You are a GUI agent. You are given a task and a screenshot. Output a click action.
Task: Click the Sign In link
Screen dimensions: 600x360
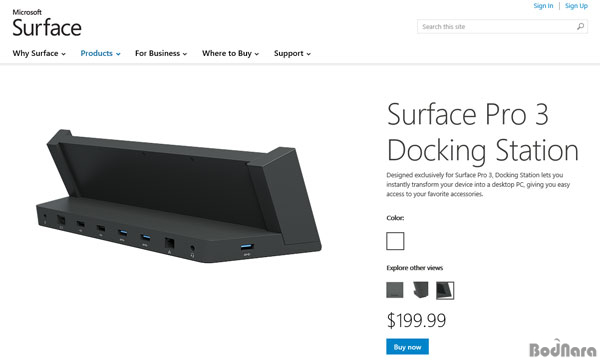(543, 6)
